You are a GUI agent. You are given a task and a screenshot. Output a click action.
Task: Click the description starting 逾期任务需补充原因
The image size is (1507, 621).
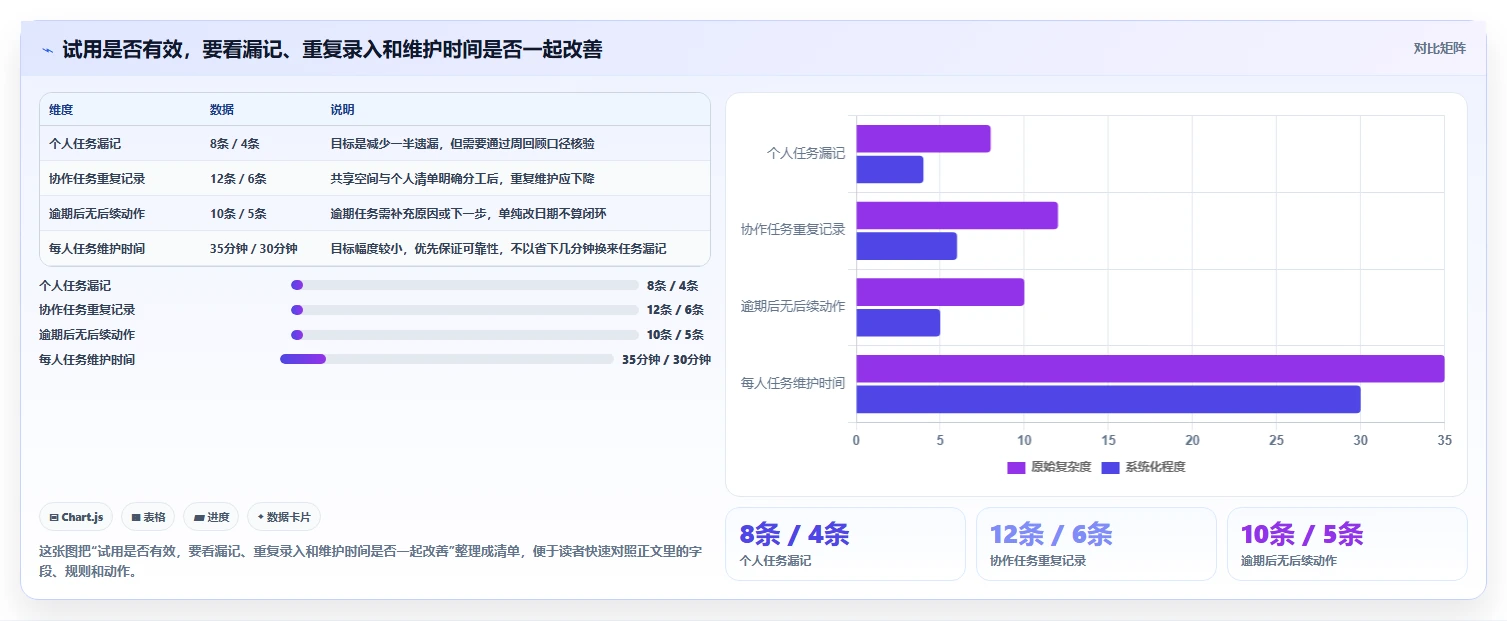469,214
